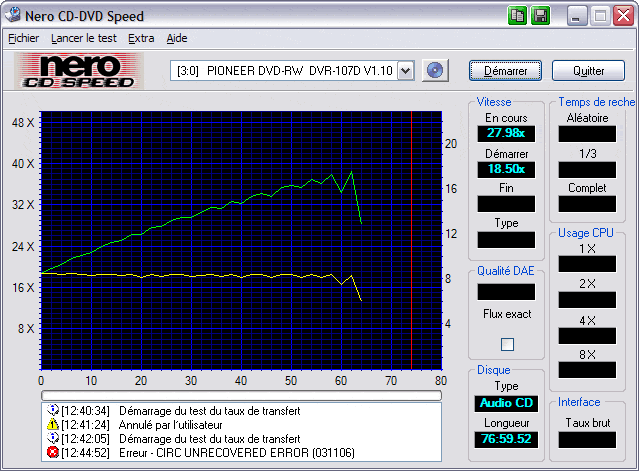Click the CPU usage 2X field
639x471 pixels.
[x=587, y=300]
